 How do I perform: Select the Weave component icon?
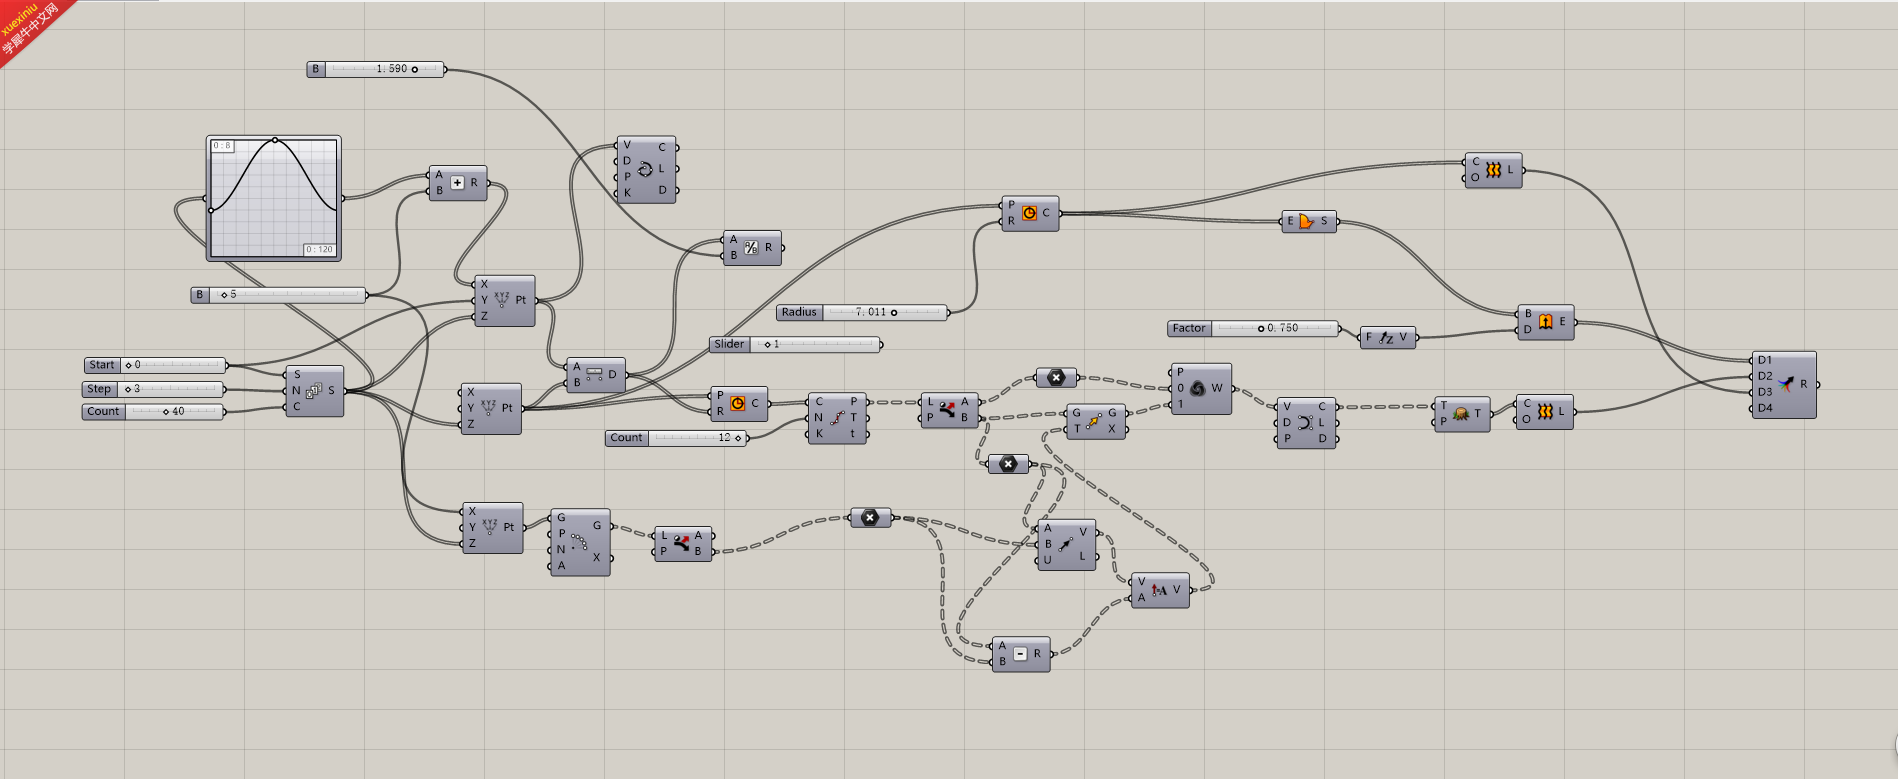pyautogui.click(x=1198, y=388)
